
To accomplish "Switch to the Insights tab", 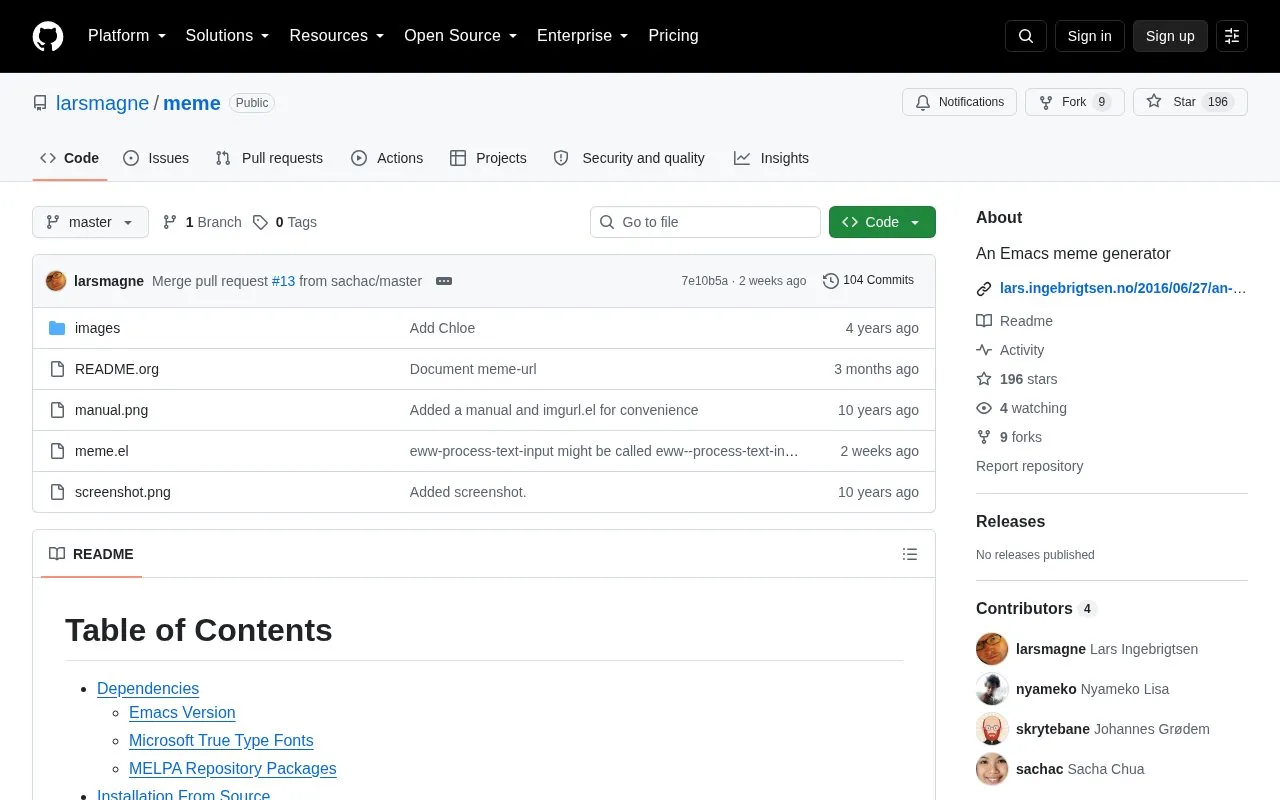I will [771, 158].
